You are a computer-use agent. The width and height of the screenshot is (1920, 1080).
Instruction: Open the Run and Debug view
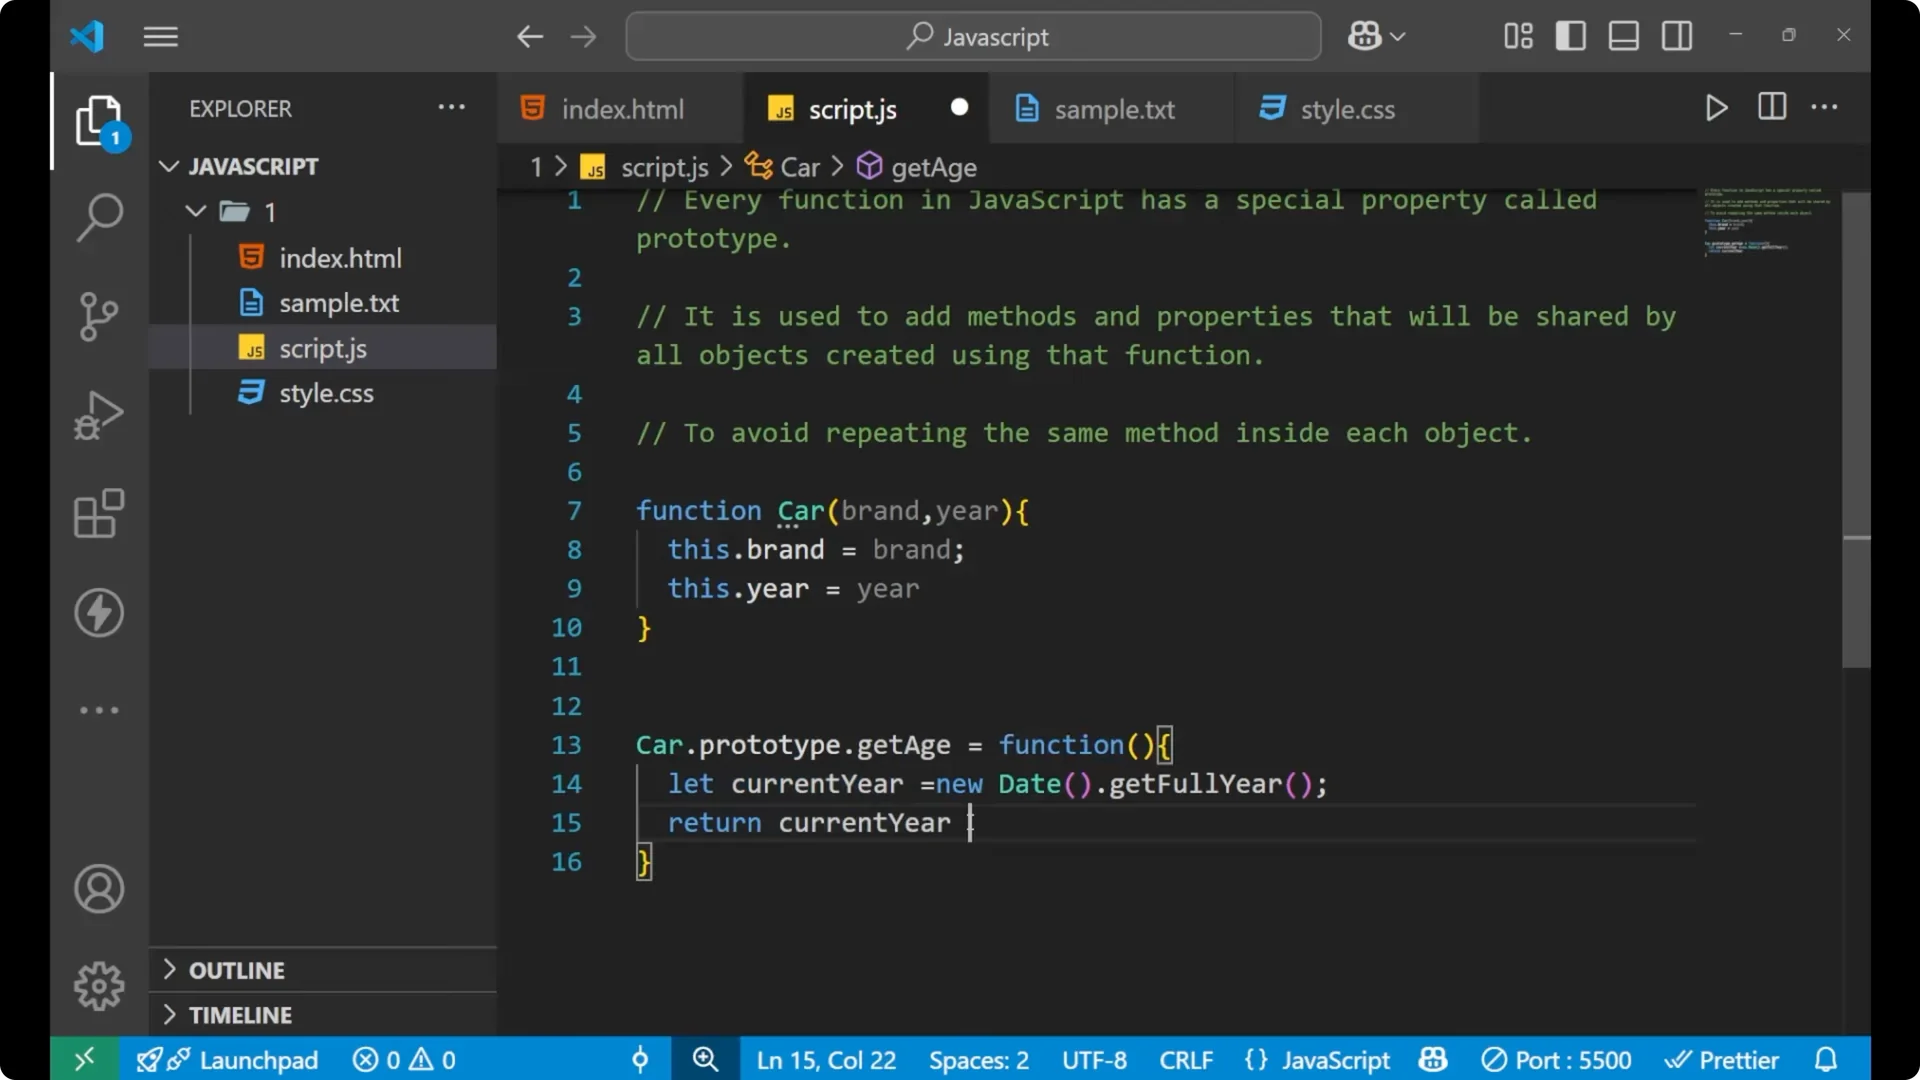click(100, 414)
